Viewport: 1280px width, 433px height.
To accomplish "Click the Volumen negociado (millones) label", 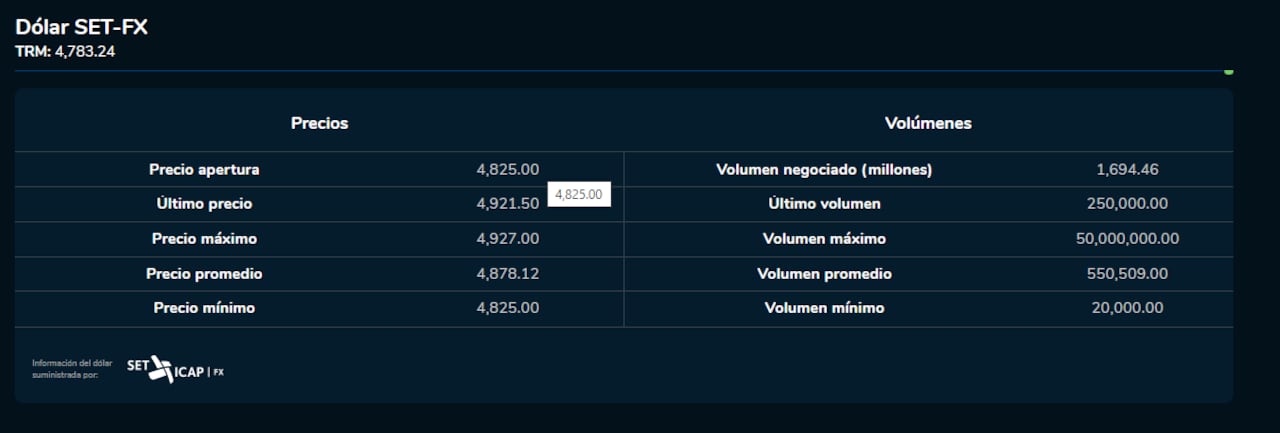I will point(824,170).
